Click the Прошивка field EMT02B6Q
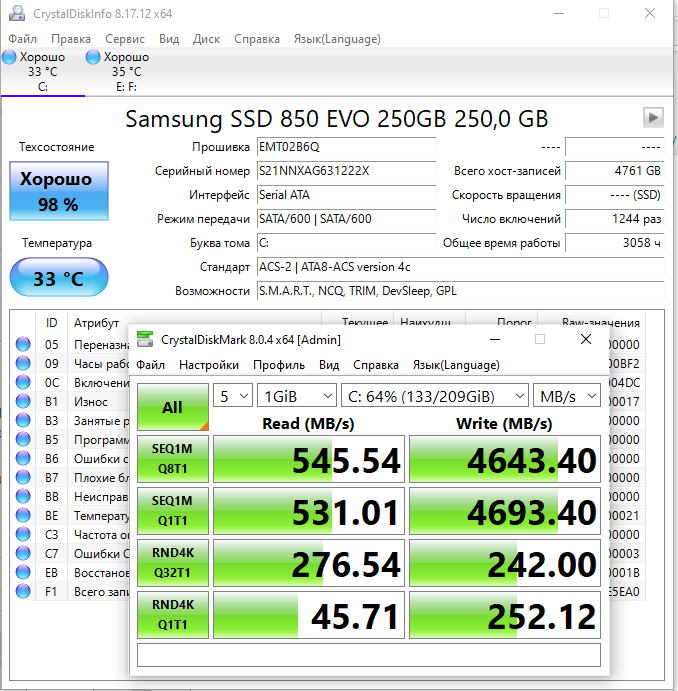Viewport: 678px width, 691px height. [346, 147]
